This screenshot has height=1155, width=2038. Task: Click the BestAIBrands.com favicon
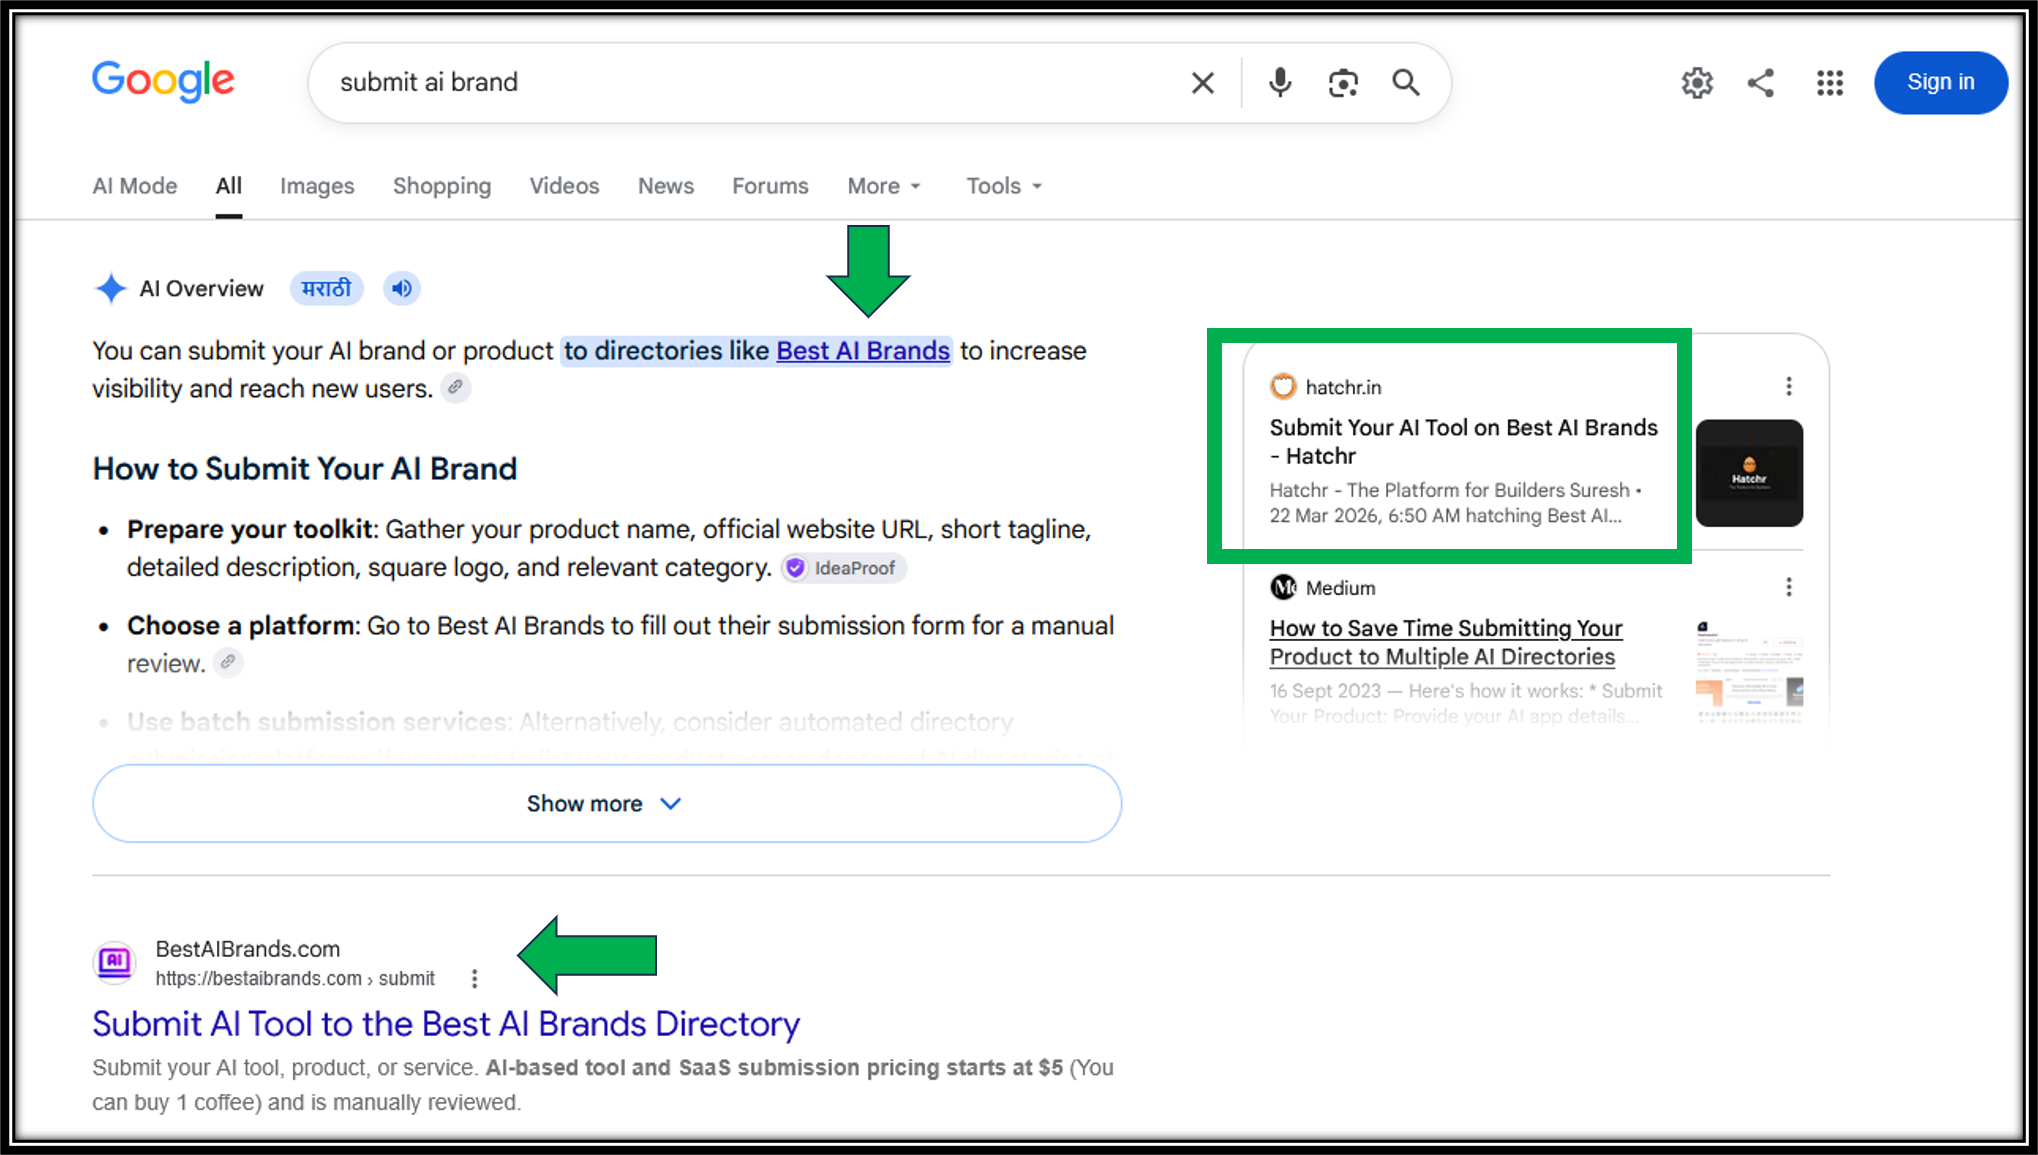(x=115, y=962)
